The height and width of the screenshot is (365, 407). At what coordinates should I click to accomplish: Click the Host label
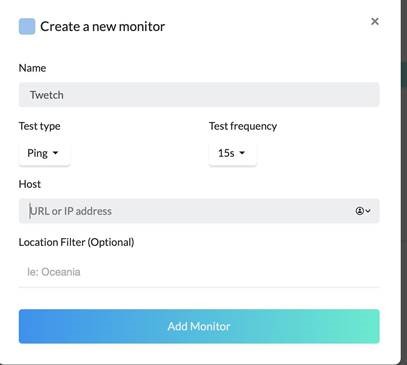pos(30,184)
